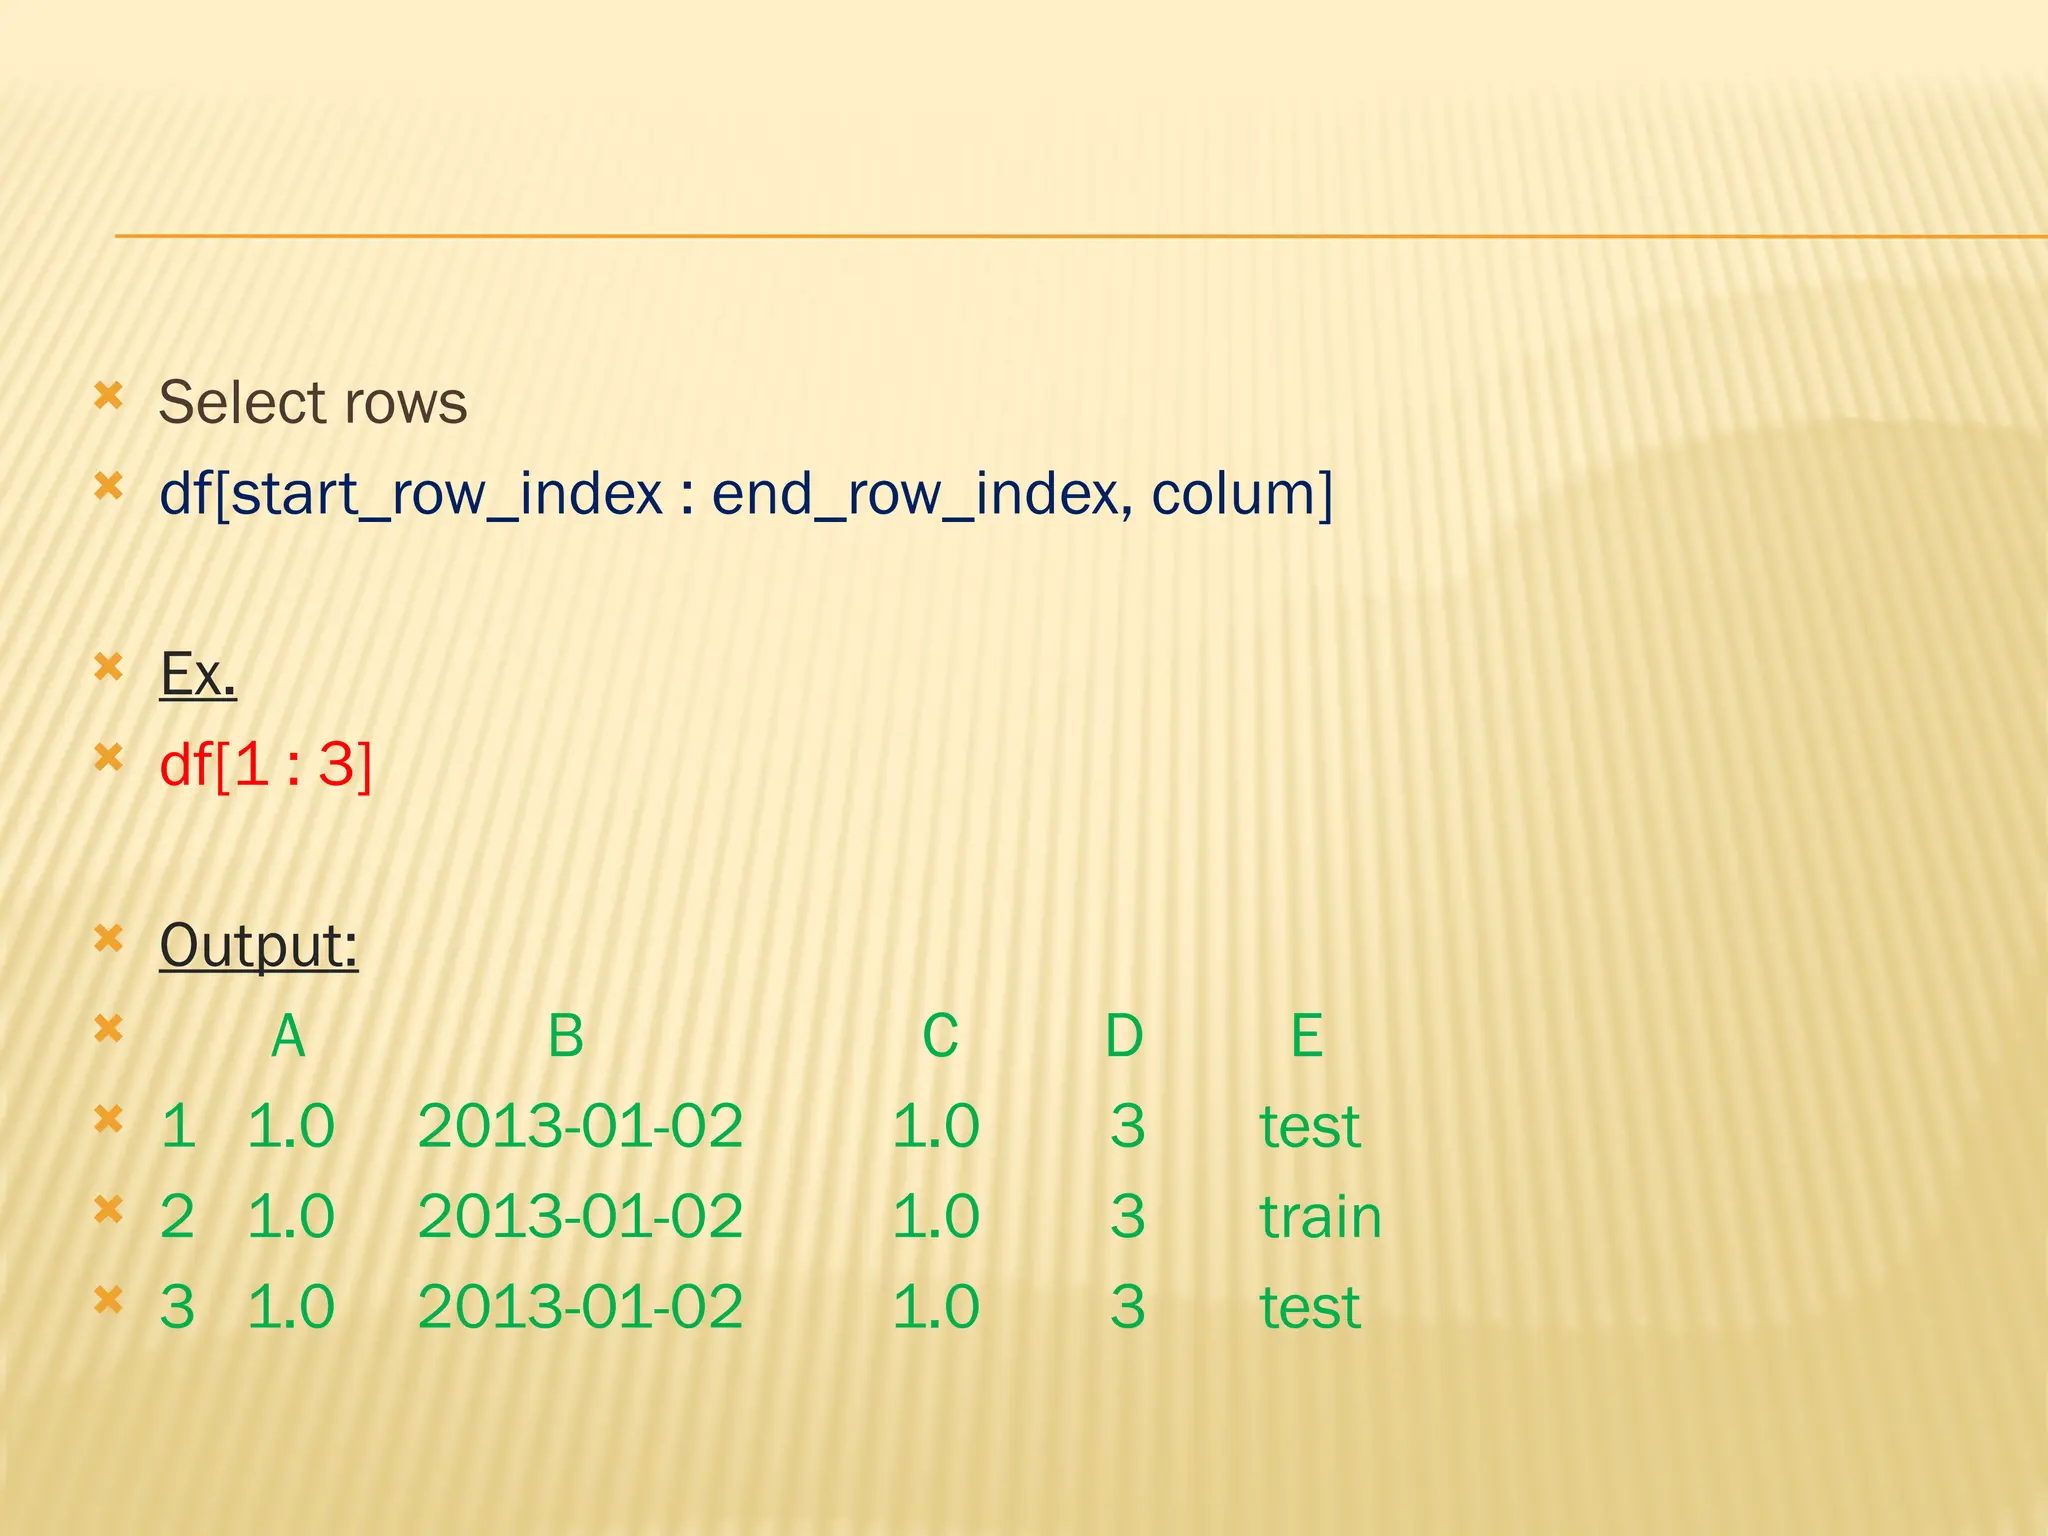This screenshot has height=1536, width=2048.
Task: Click the C value 1.0 in row 2
Action: click(x=936, y=1217)
